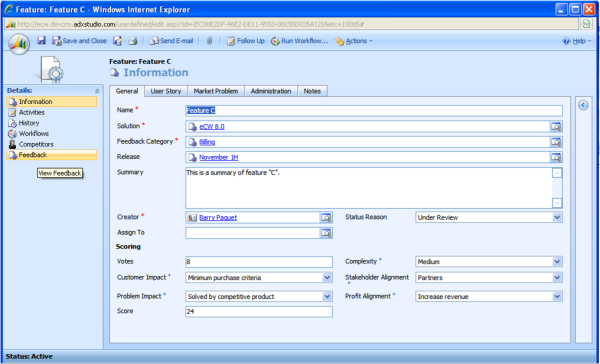The width and height of the screenshot is (600, 364).
Task: Click the browser address bar
Action: tap(291, 24)
